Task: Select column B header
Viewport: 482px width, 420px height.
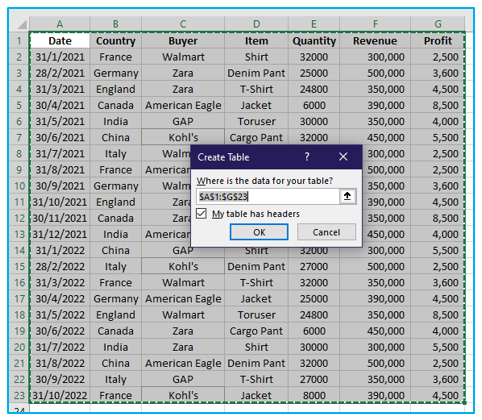Action: coord(116,24)
